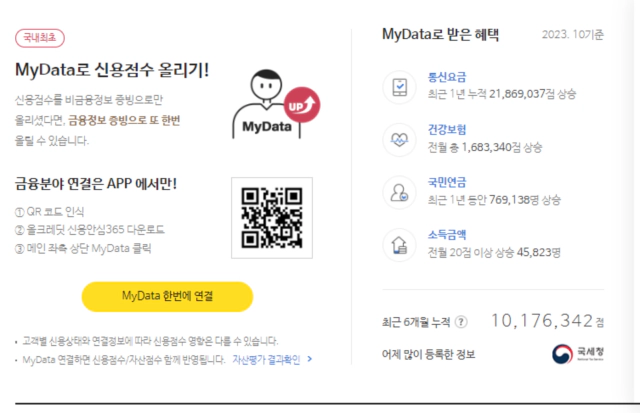
Task: Open the 소득금액 link
Action: [x=447, y=235]
